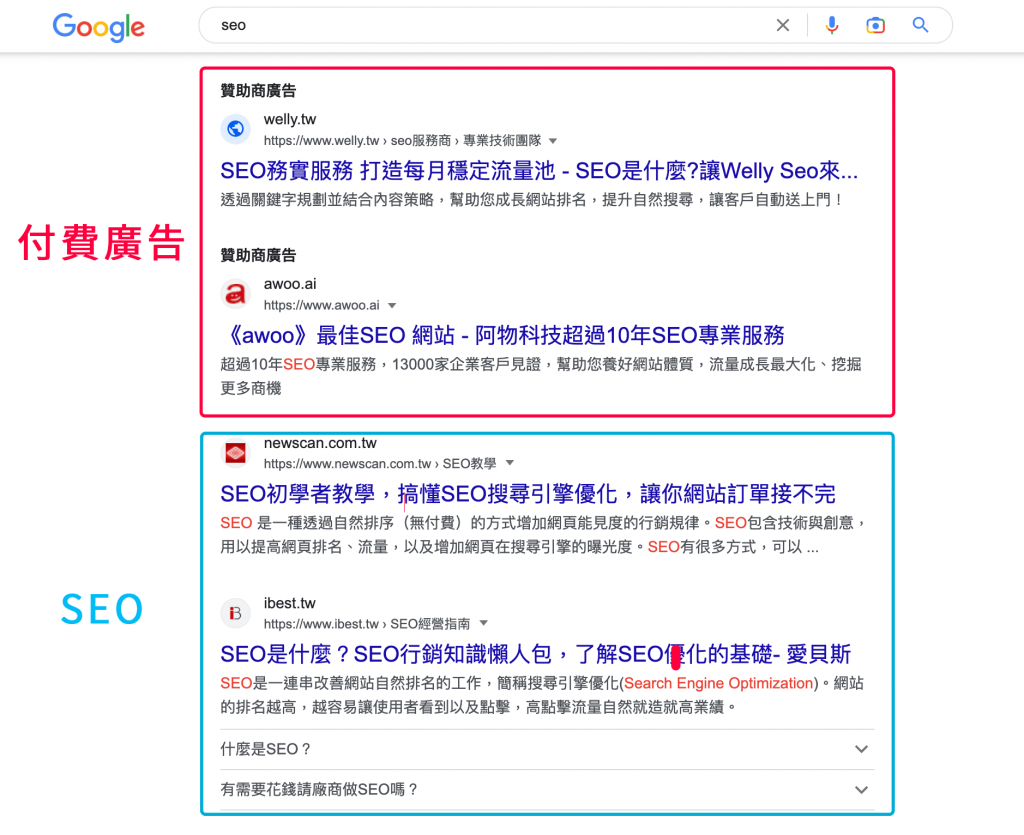Click the https://www.awoo.ai URL text
This screenshot has height=835, width=1024.
click(321, 306)
